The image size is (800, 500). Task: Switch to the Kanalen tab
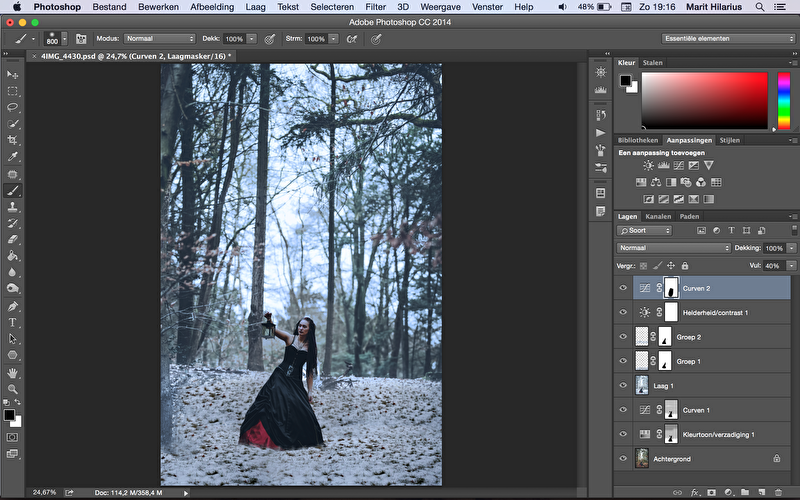658,216
